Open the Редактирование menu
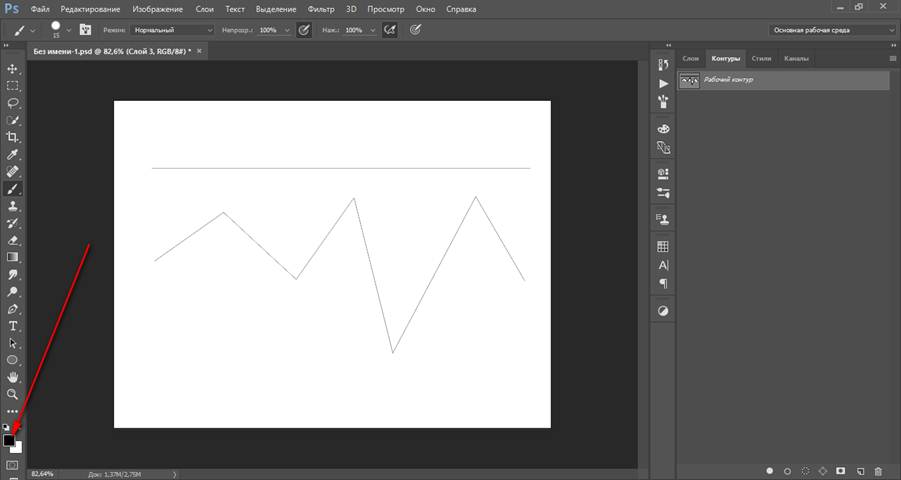The width and height of the screenshot is (901, 480). (x=91, y=9)
